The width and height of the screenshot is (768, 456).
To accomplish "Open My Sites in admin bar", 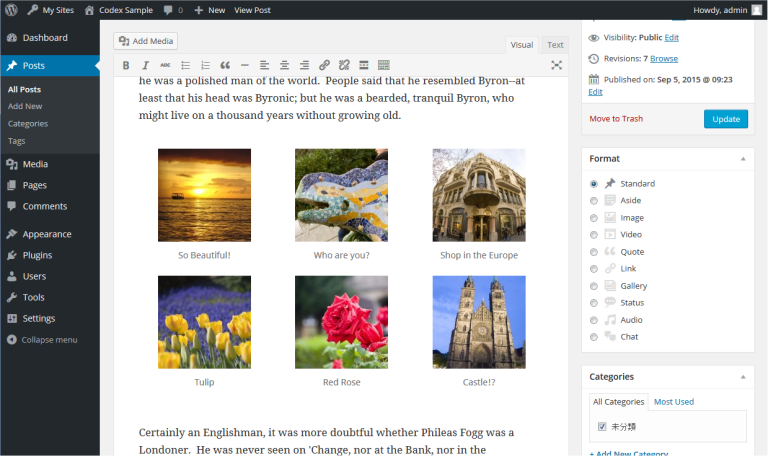I will coord(50,10).
